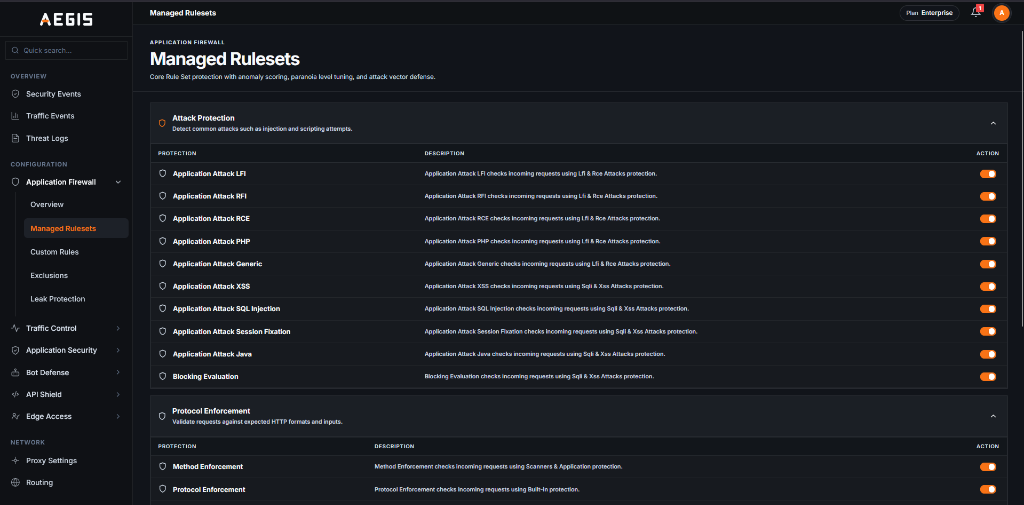This screenshot has width=1024, height=505.
Task: Click Application Attack SQL Injection name
Action: 226,308
